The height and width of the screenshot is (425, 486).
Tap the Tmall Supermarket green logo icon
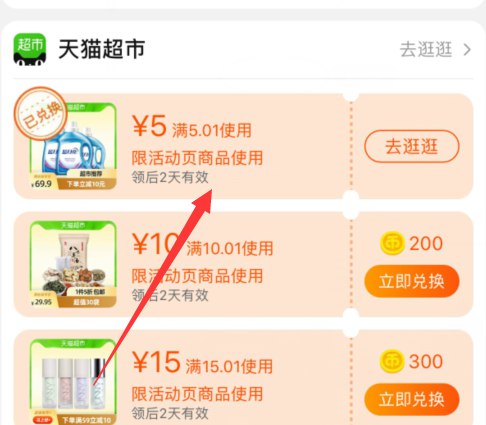point(30,49)
